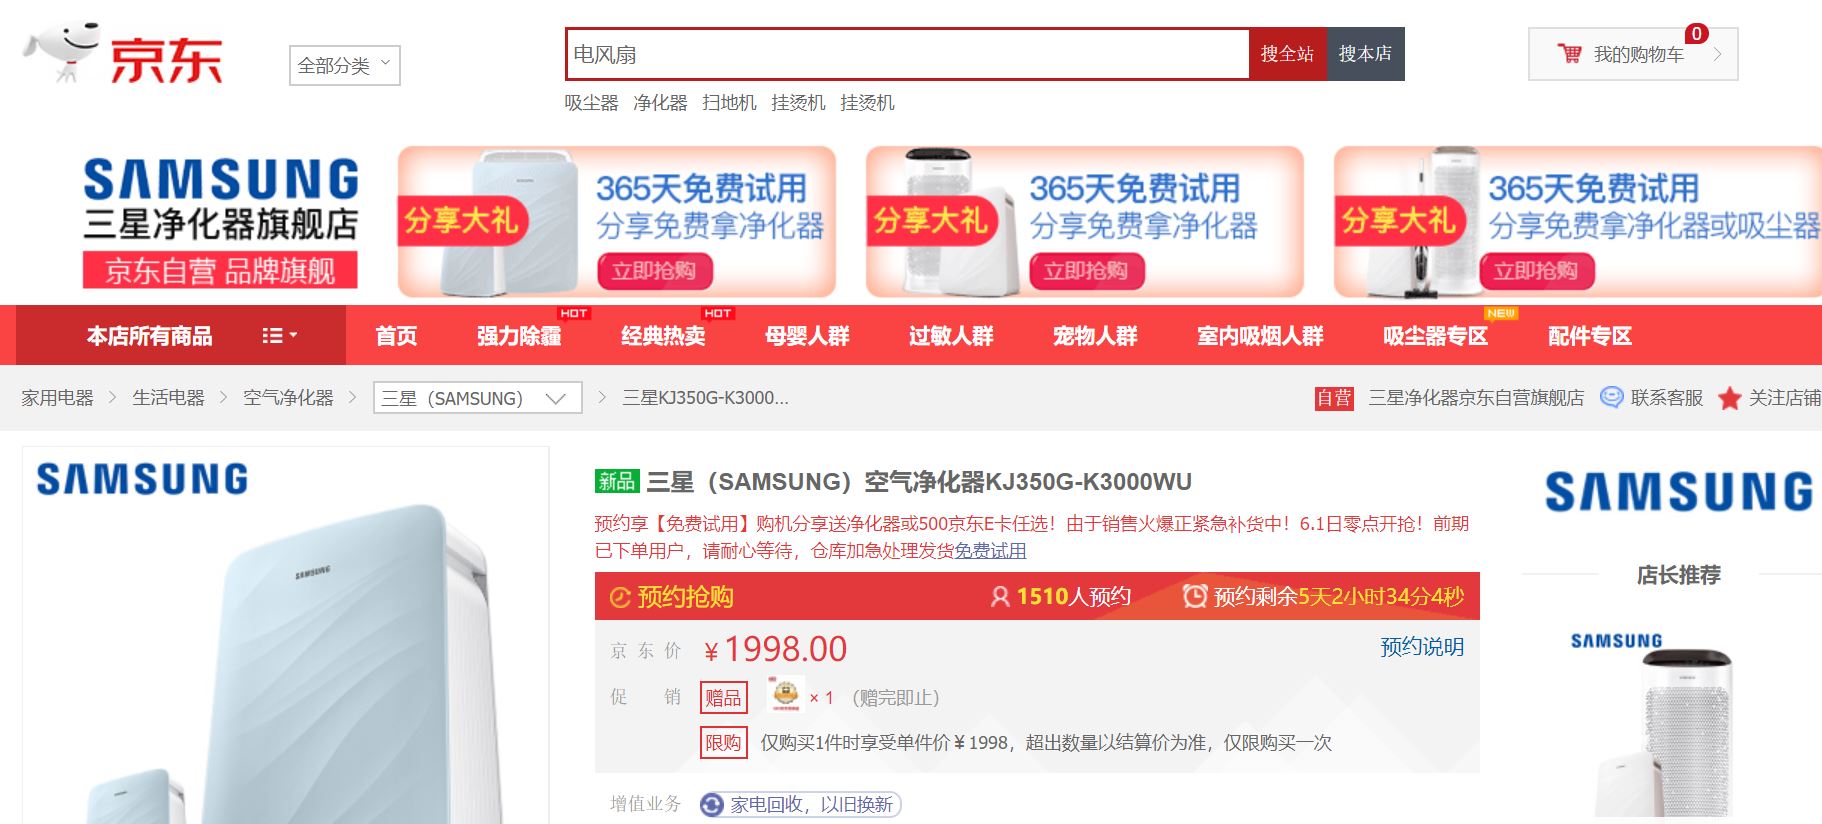
Task: Select the 过敏人群 tab
Action: (x=951, y=336)
